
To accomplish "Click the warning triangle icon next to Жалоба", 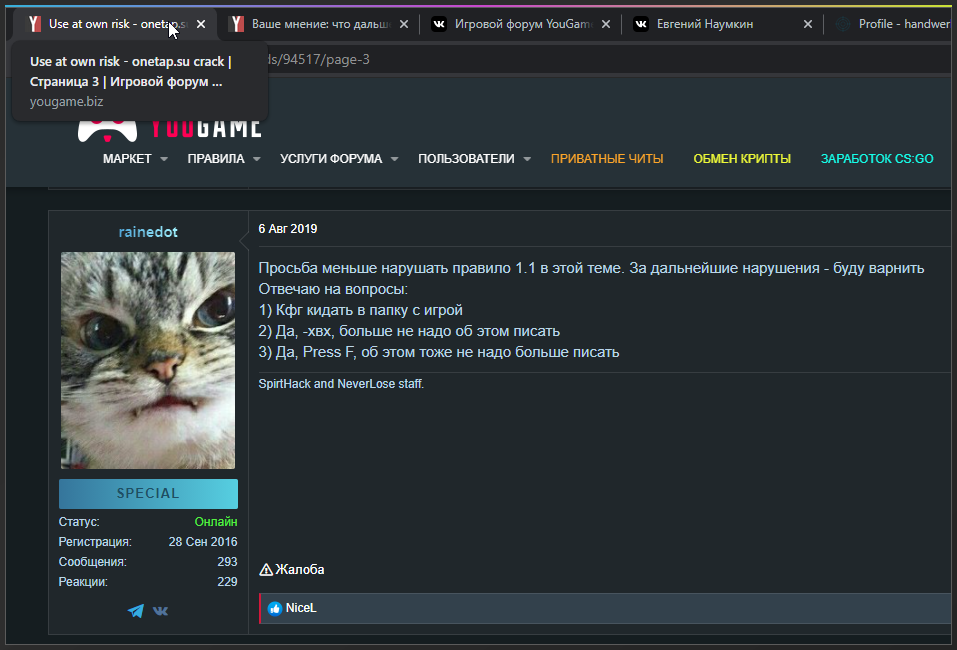I will coord(266,569).
